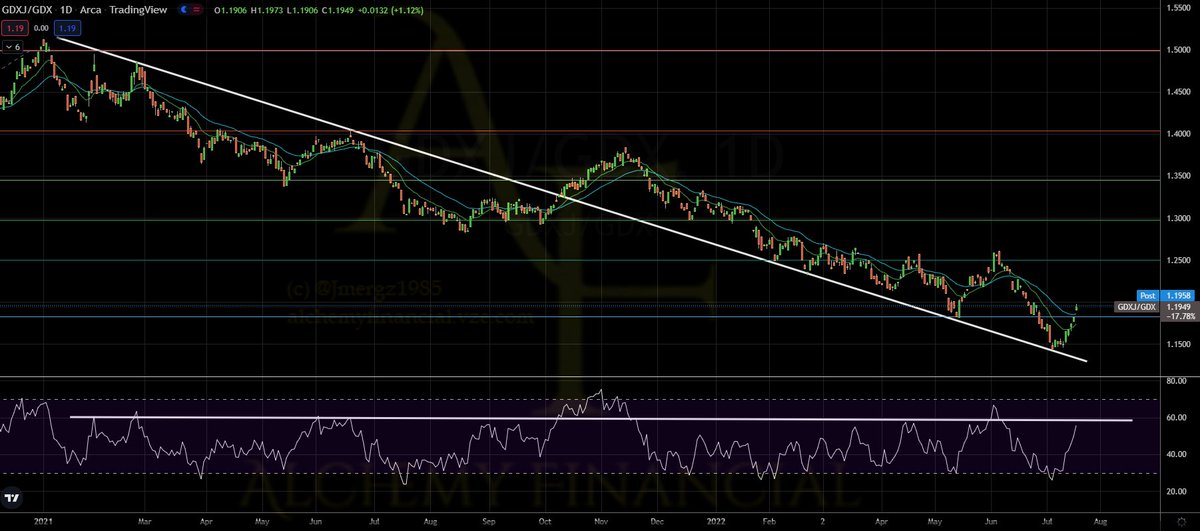Click the 1.1500 price axis level
1200x531 pixels.
point(1178,344)
